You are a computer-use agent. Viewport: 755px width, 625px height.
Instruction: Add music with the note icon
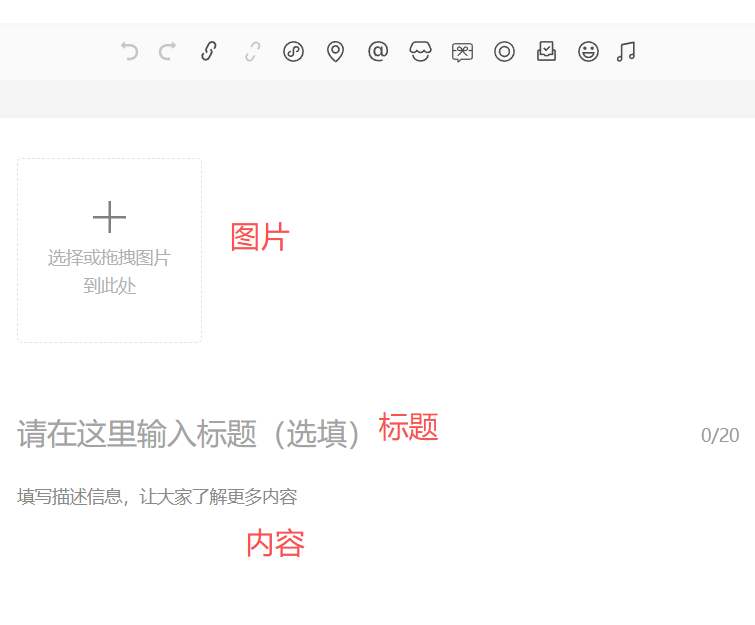point(626,51)
